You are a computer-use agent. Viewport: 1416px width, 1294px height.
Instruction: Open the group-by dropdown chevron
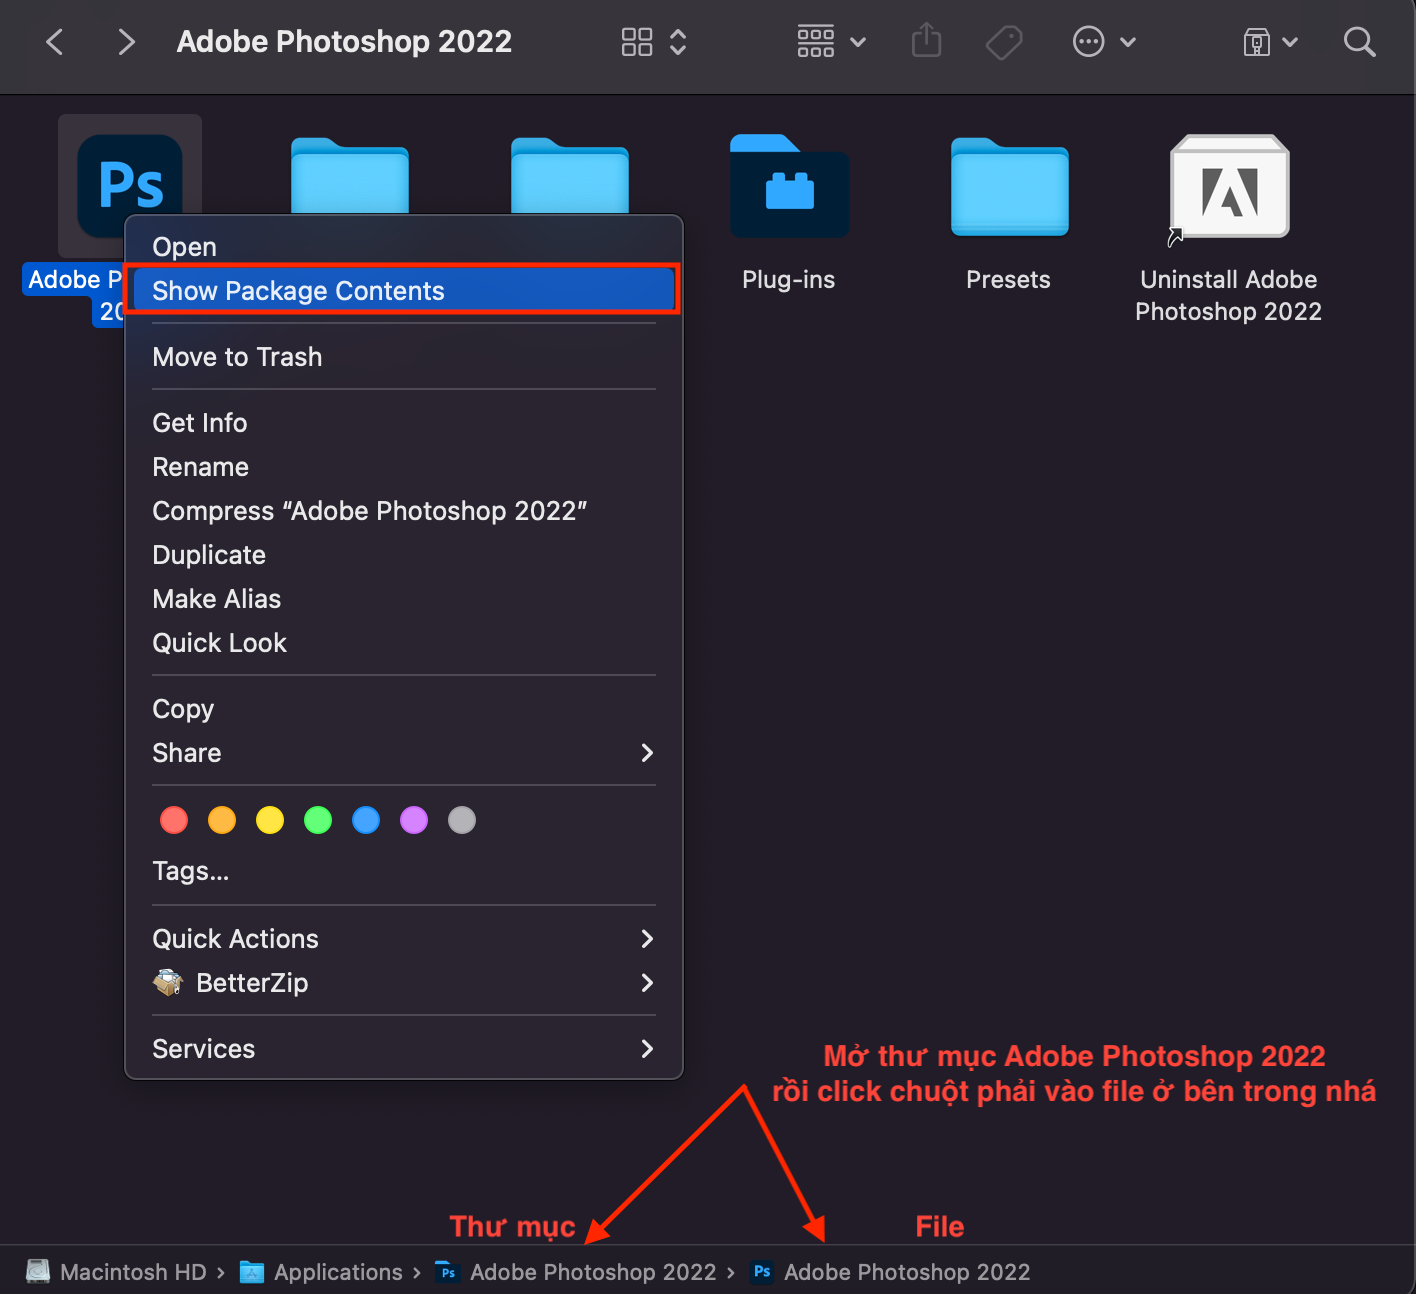(x=858, y=42)
